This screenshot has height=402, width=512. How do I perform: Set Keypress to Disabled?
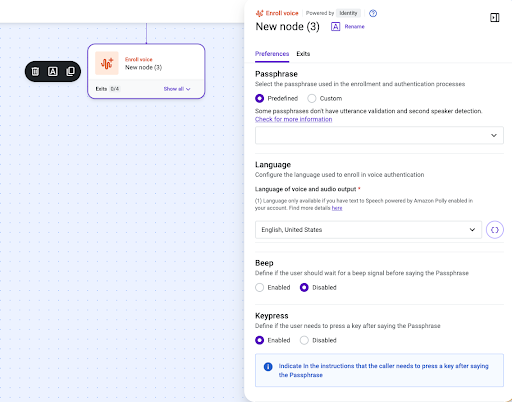click(x=304, y=340)
